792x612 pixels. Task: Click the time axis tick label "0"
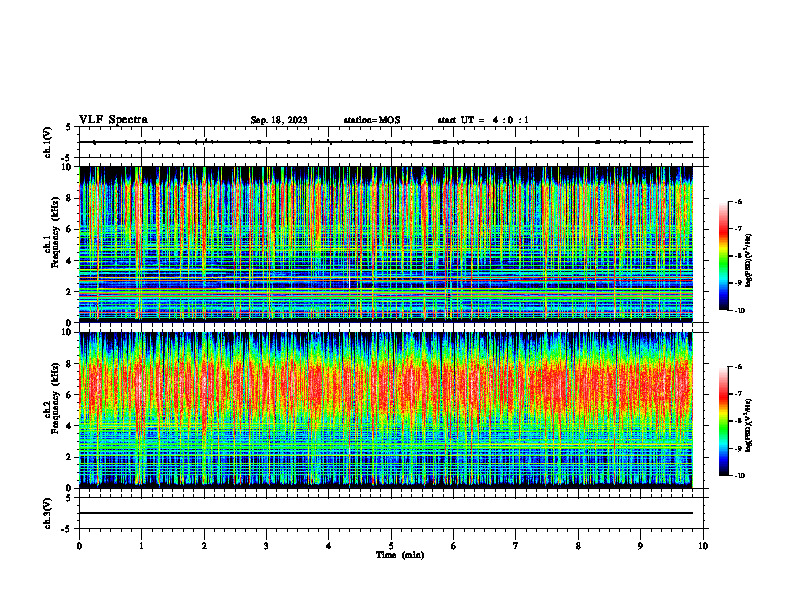pyautogui.click(x=79, y=546)
